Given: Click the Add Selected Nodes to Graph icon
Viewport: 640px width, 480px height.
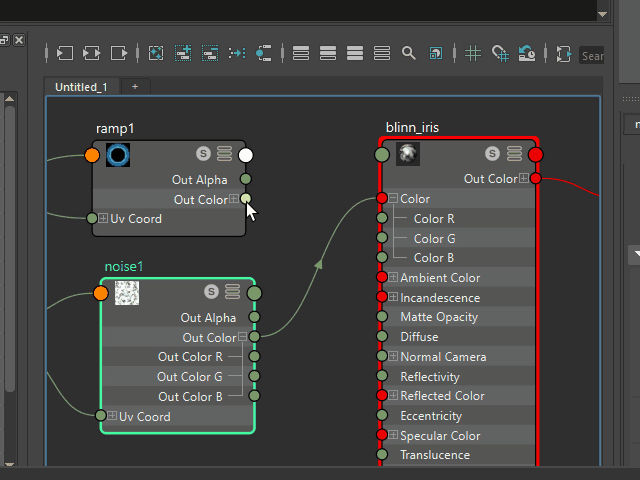Looking at the screenshot, I should coord(183,53).
